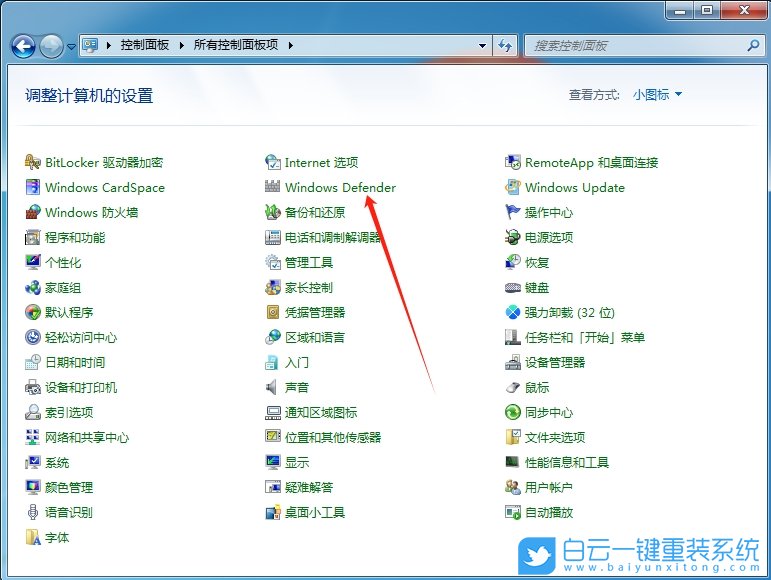Click the 声音 speaker icon

272,387
